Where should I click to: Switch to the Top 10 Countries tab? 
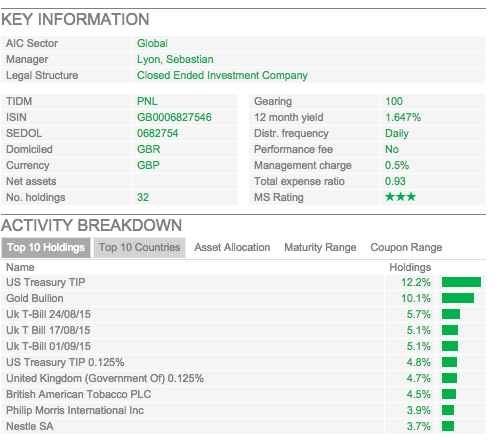(x=139, y=247)
